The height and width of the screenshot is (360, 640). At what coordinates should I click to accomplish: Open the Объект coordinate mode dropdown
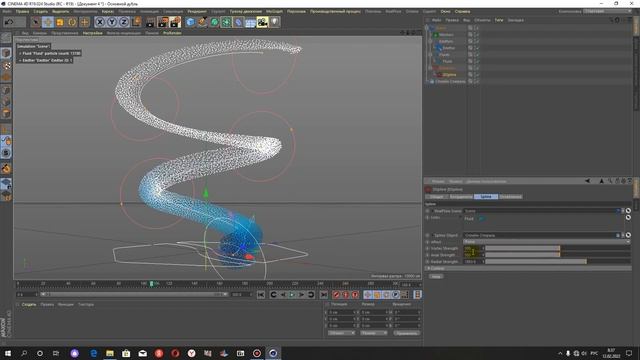[341, 333]
